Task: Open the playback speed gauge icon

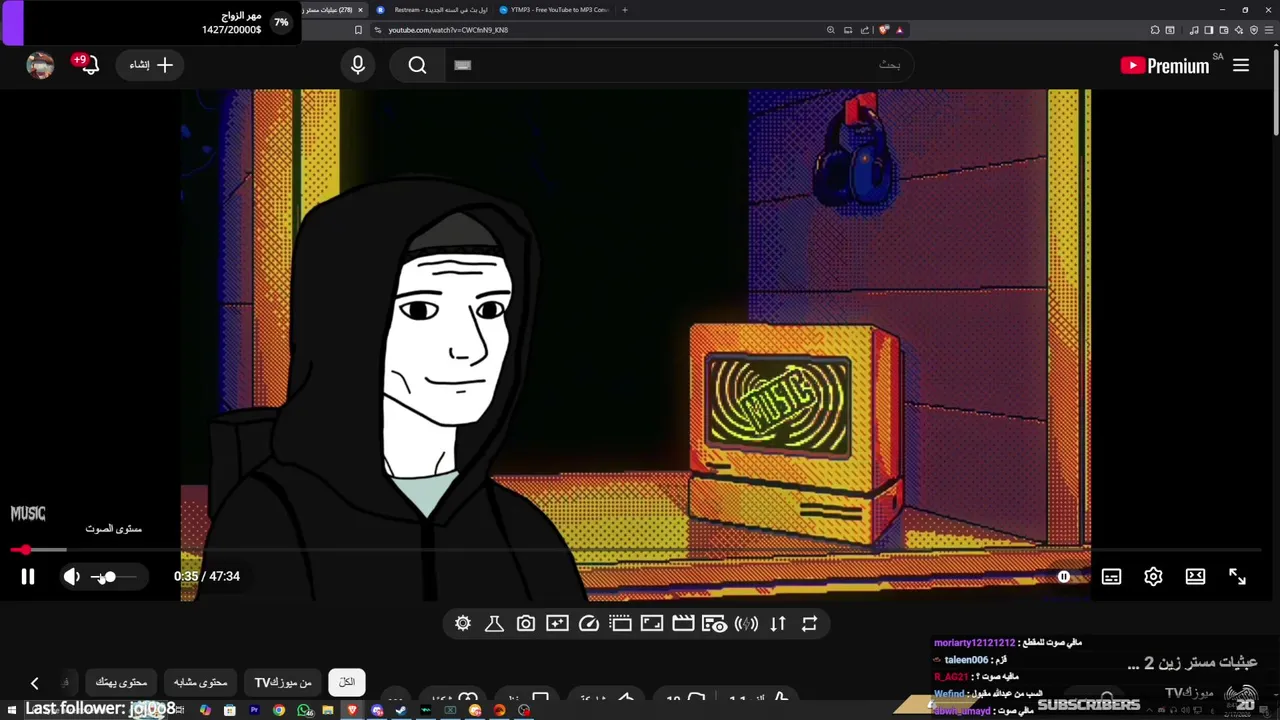Action: click(x=589, y=623)
